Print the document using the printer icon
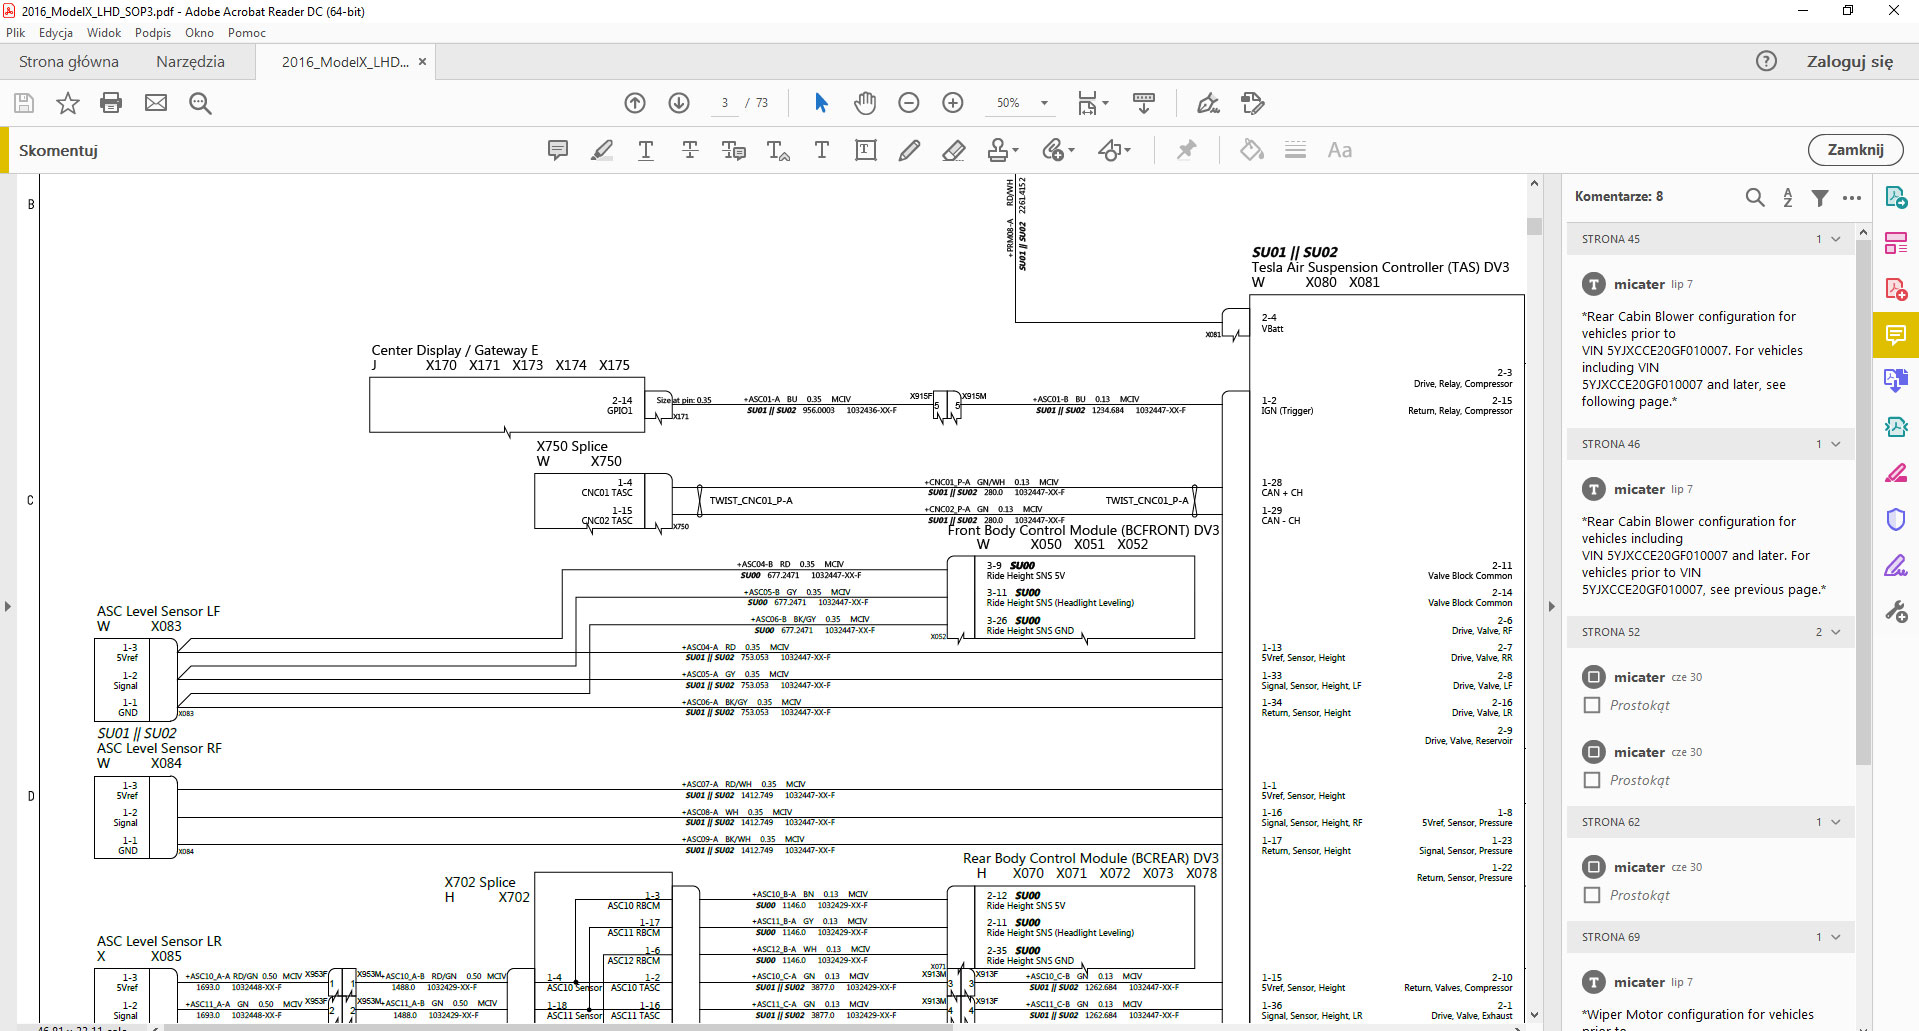The width and height of the screenshot is (1919, 1031). pos(111,103)
